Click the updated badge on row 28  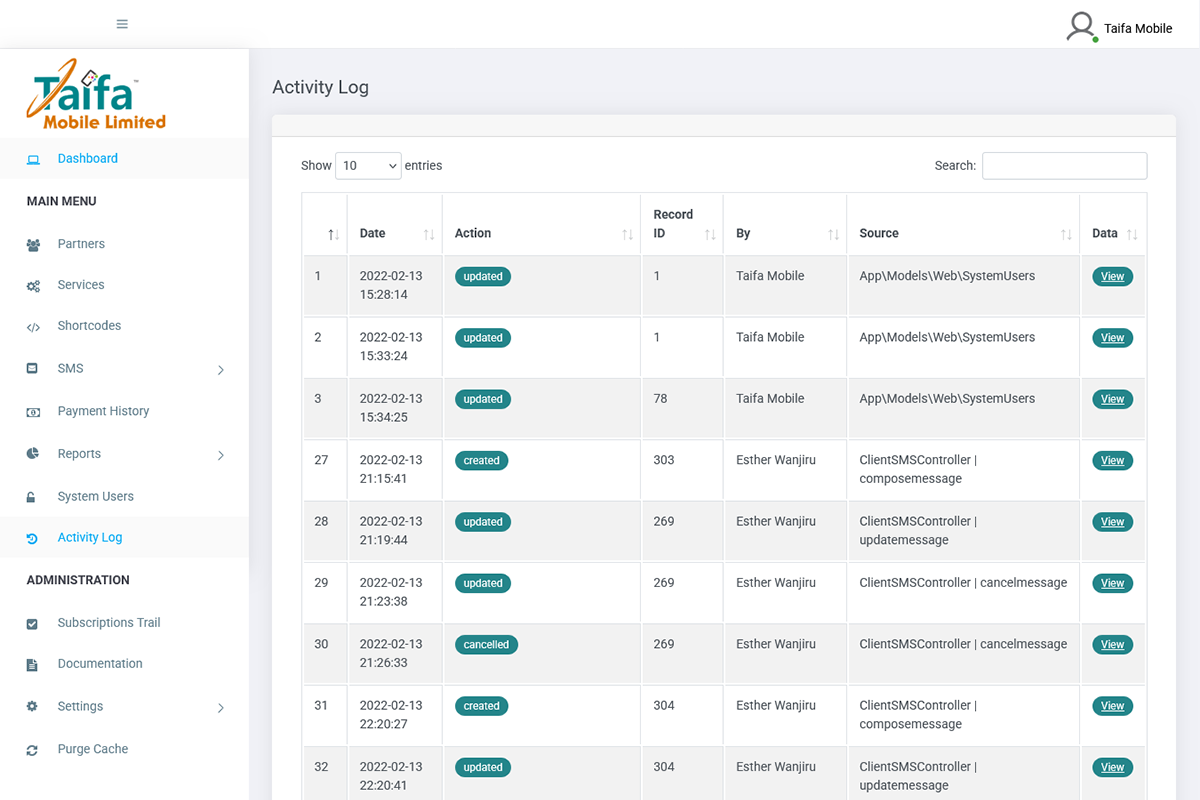483,521
